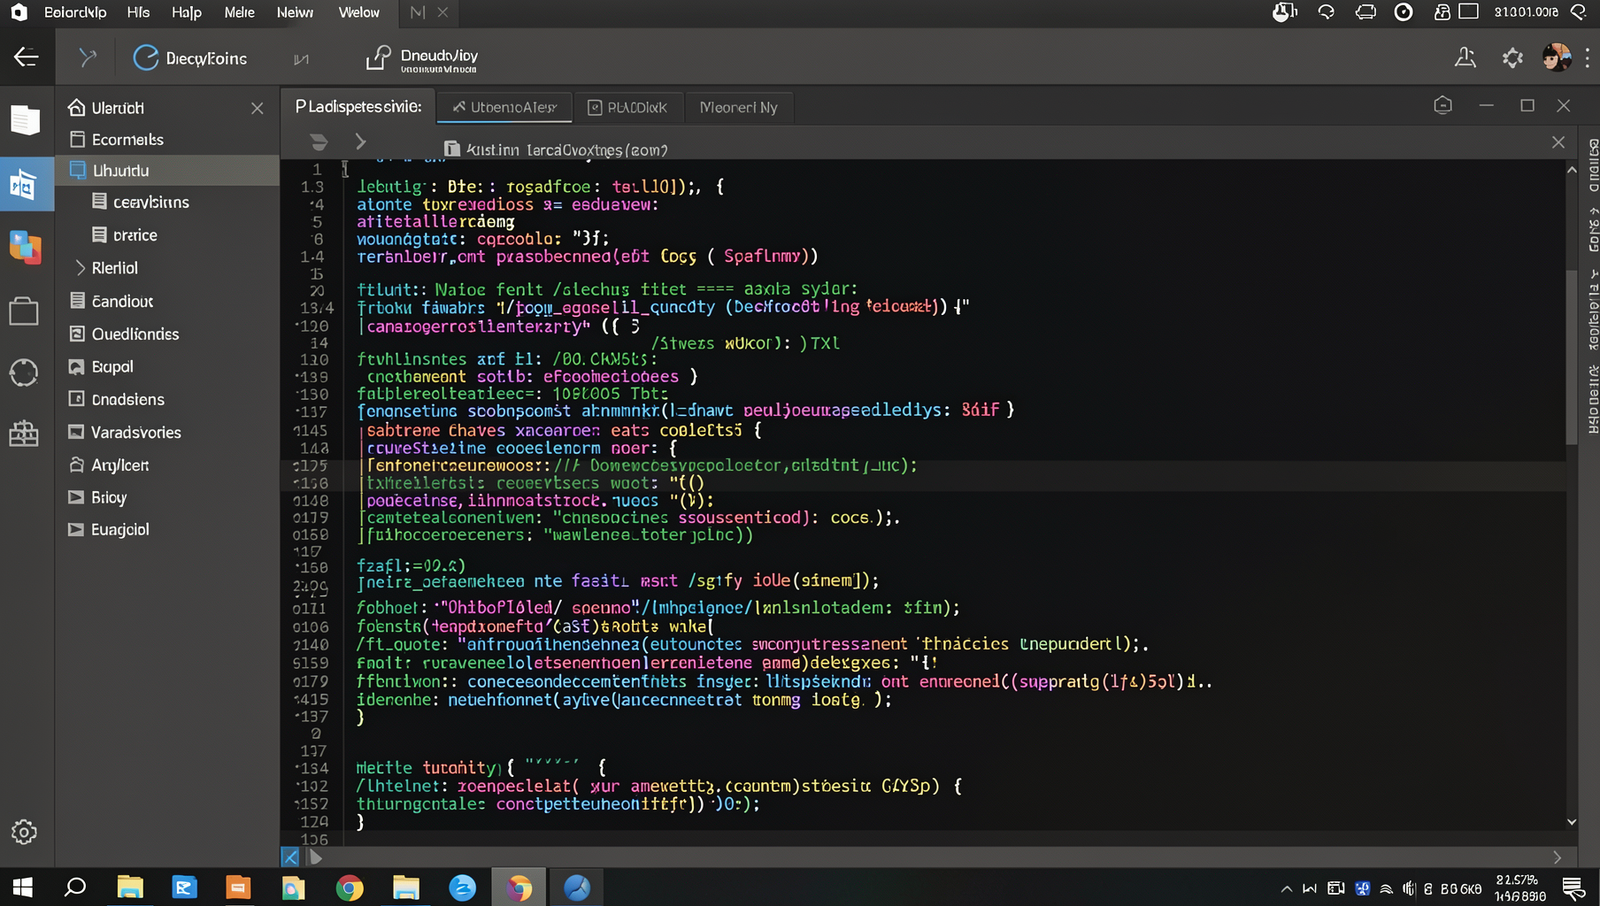Expand the Rlerliol tree node
This screenshot has width=1600, height=906.
80,268
